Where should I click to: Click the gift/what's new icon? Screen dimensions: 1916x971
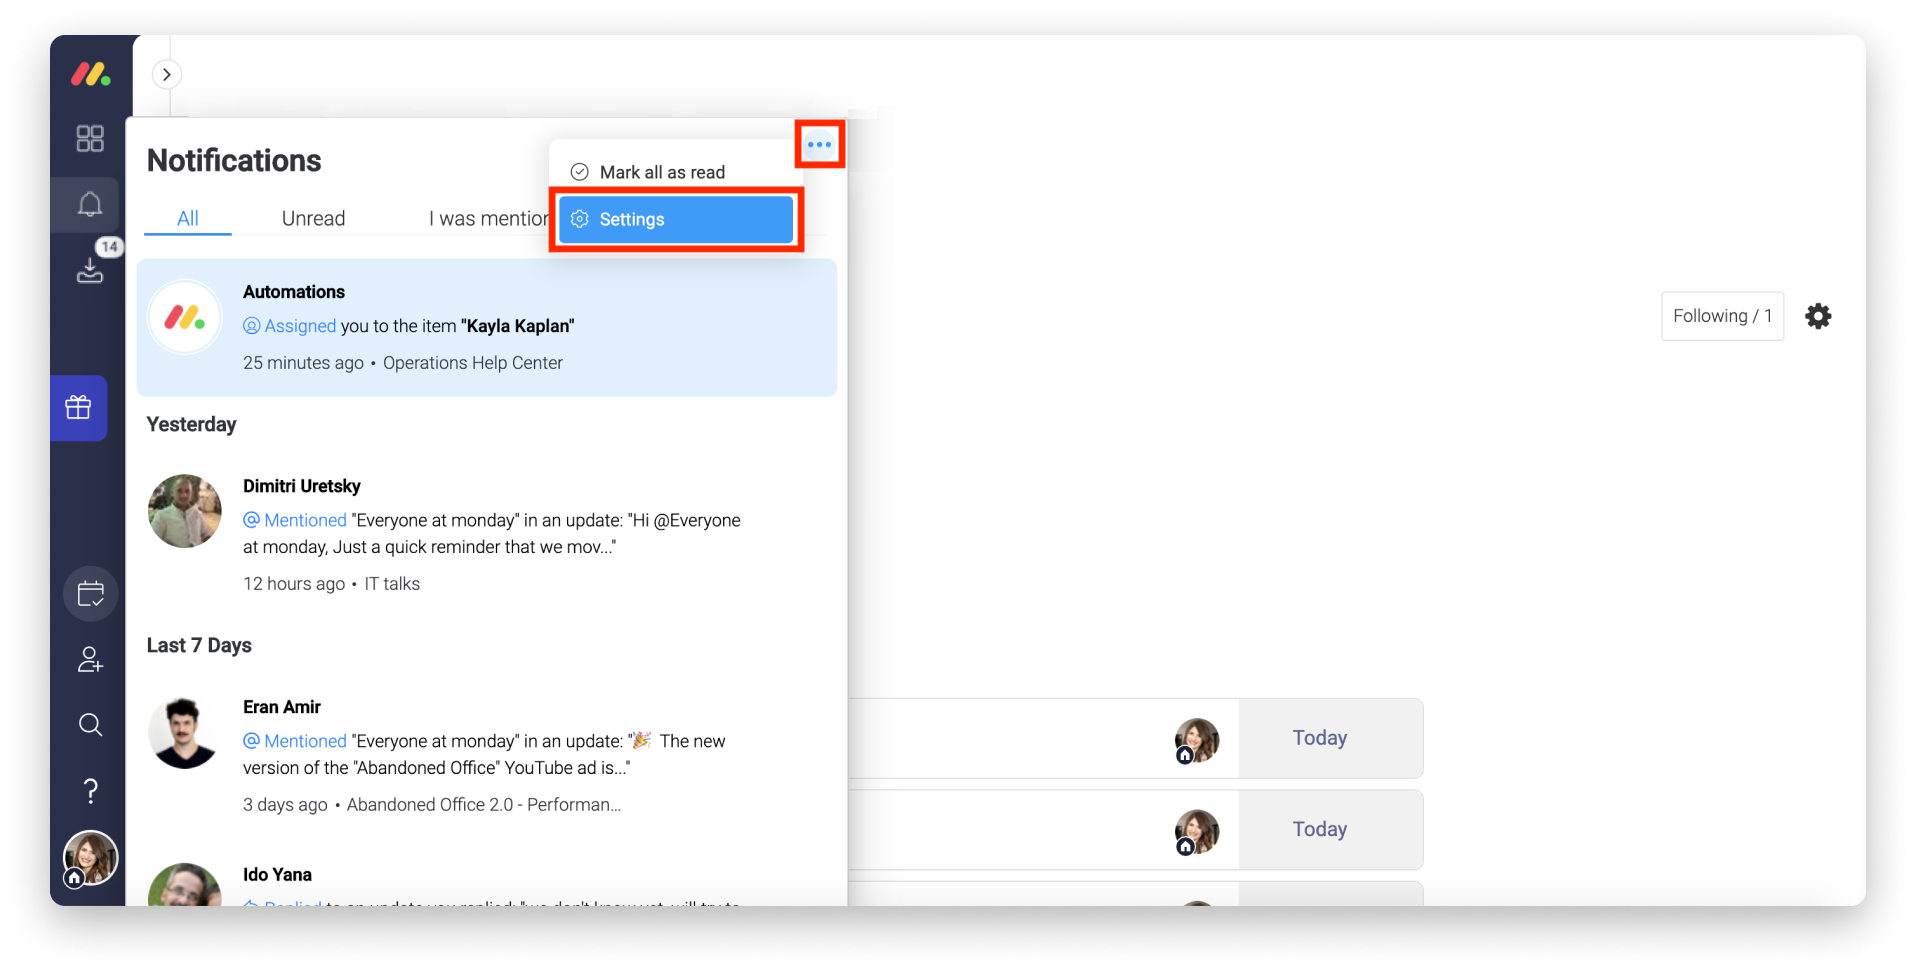[x=79, y=408]
